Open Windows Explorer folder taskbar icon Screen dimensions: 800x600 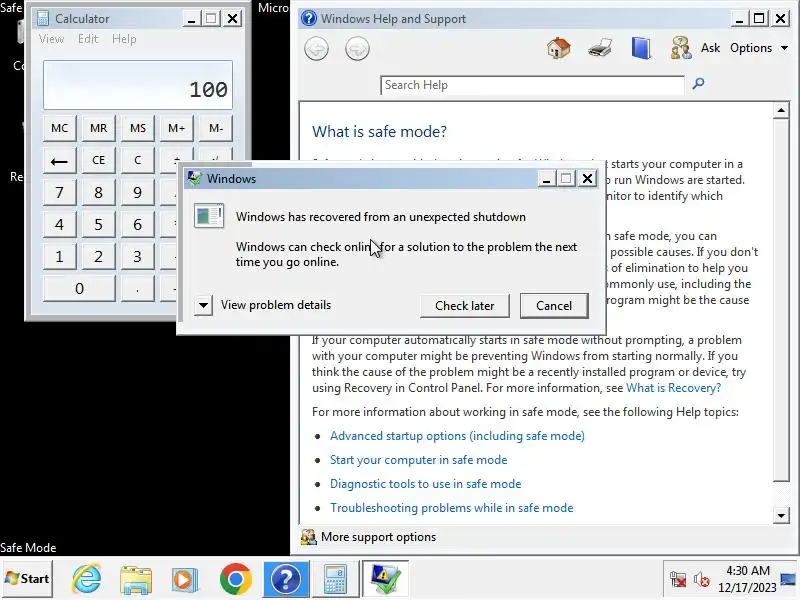coord(136,579)
